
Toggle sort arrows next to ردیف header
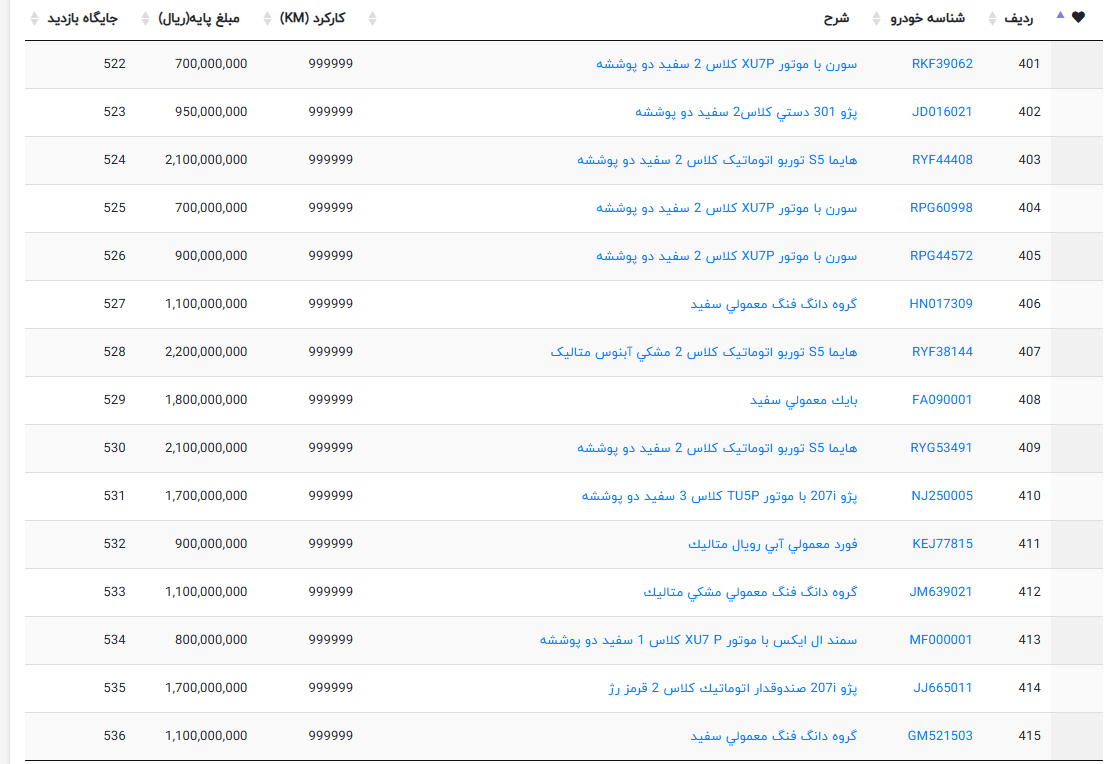(x=992, y=19)
